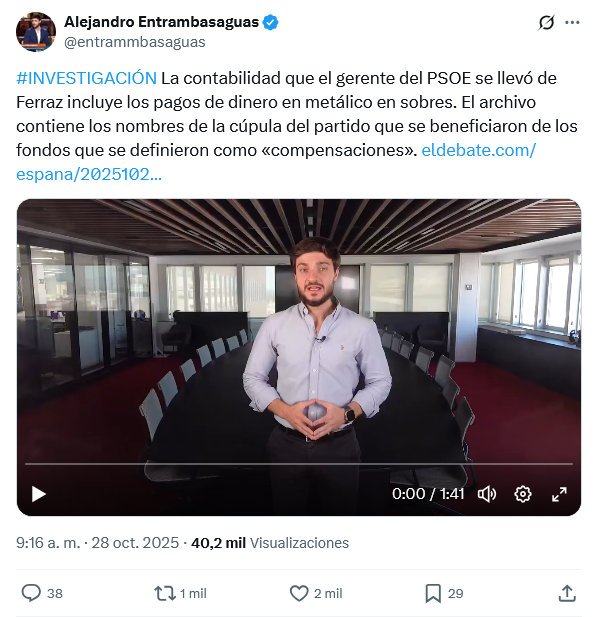Screen dimensions: 598x617
Task: Mute the video volume
Action: (x=487, y=494)
